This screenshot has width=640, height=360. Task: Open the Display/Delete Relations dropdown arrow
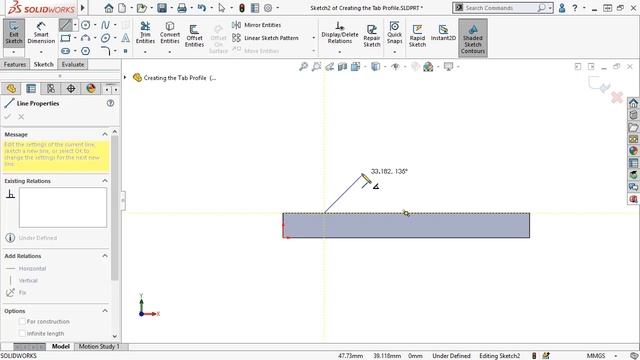pyautogui.click(x=340, y=52)
